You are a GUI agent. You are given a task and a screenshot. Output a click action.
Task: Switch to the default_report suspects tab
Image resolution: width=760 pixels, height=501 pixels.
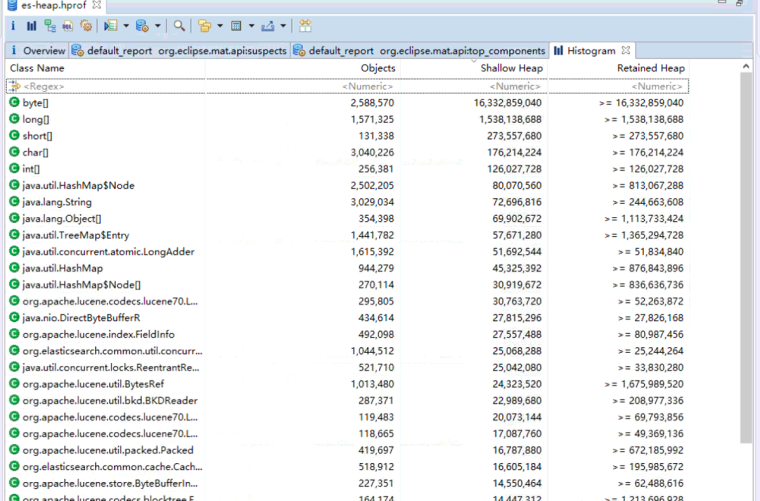[180, 51]
